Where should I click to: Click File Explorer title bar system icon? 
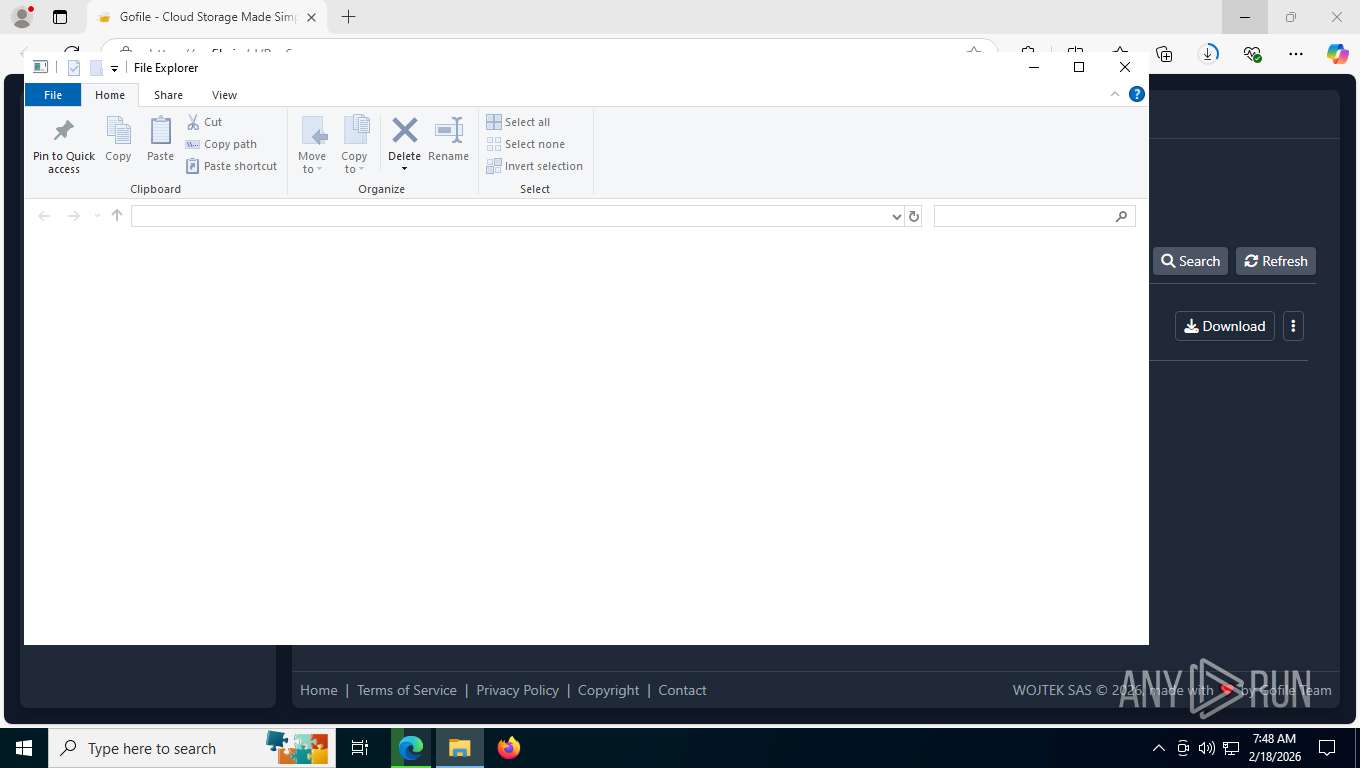tap(40, 67)
